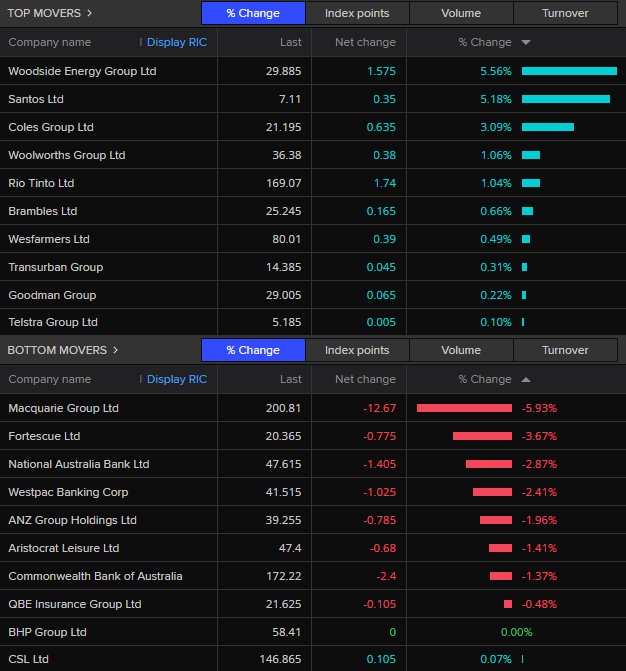Click CSL Ltd net change value 0.105

click(x=380, y=659)
